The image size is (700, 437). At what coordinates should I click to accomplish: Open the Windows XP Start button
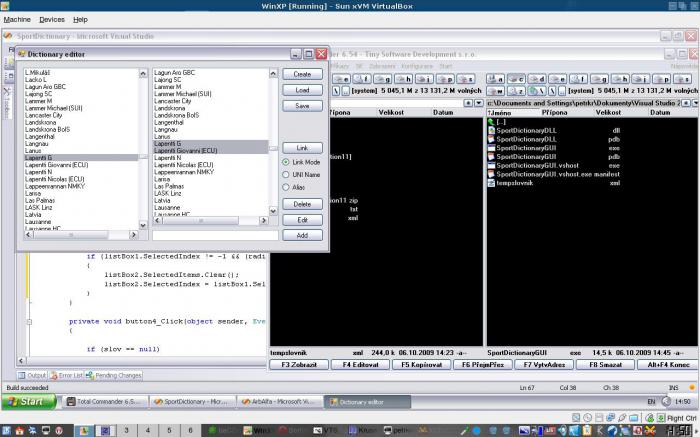tap(29, 401)
